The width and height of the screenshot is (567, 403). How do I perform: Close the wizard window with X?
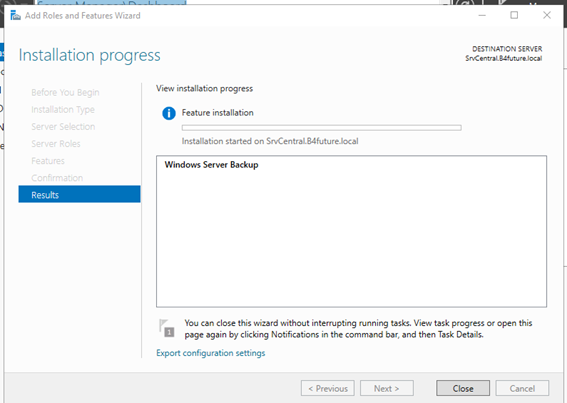[x=547, y=15]
